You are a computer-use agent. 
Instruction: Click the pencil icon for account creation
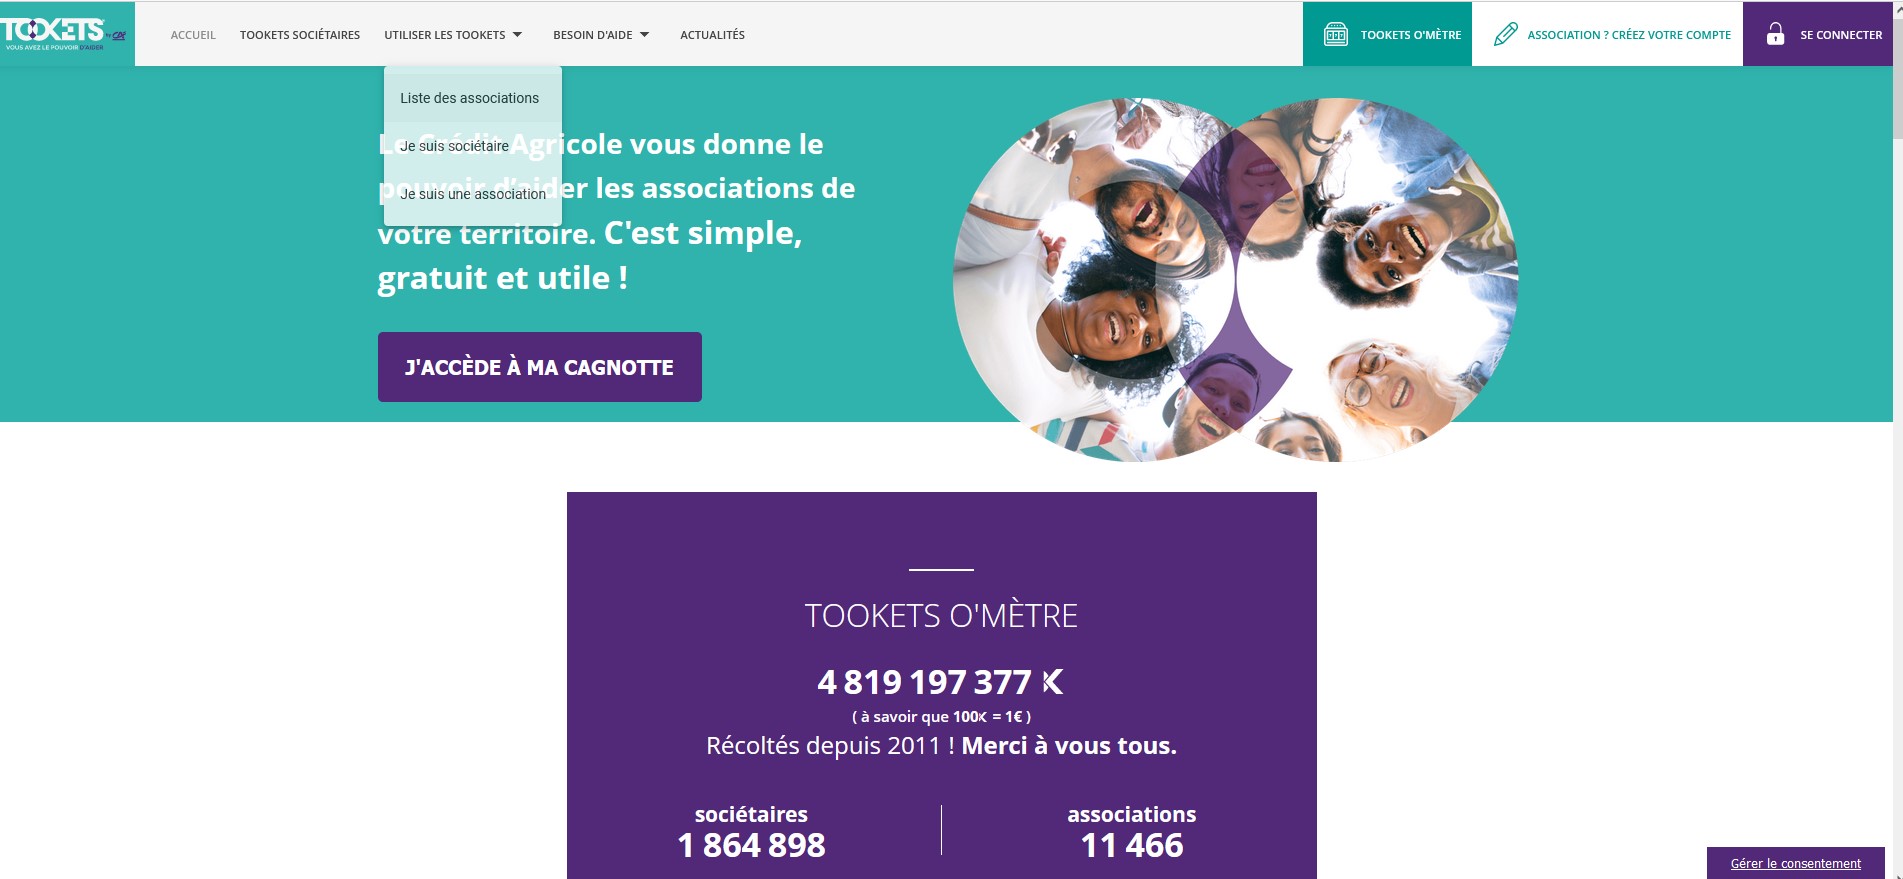(1505, 35)
